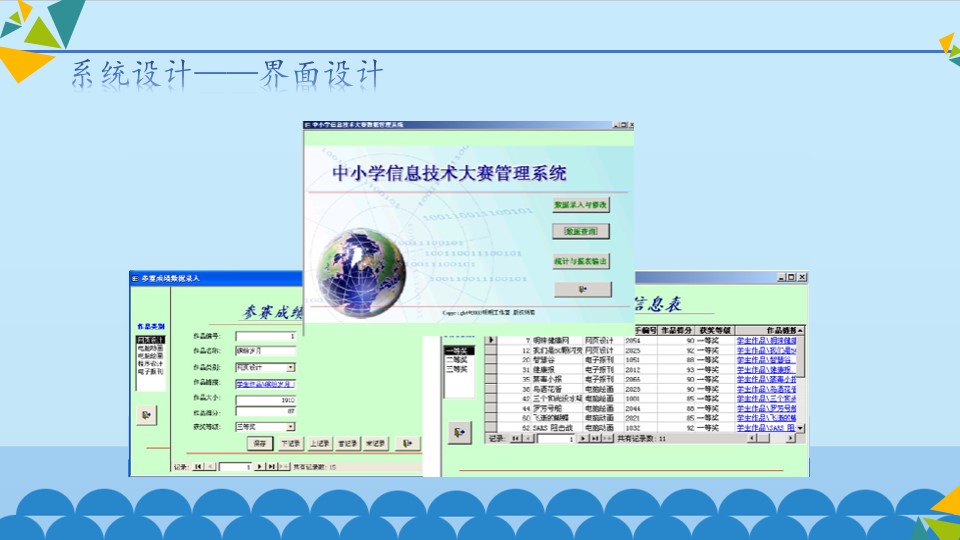960x540 pixels.
Task: Click the current-record selector arrow of row 7
Action: pos(490,340)
